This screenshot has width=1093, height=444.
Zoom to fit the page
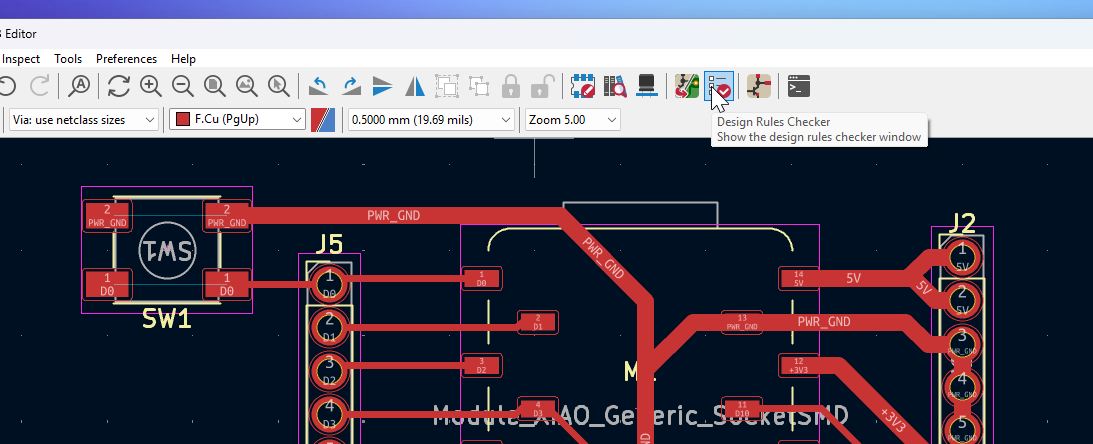pyautogui.click(x=215, y=86)
